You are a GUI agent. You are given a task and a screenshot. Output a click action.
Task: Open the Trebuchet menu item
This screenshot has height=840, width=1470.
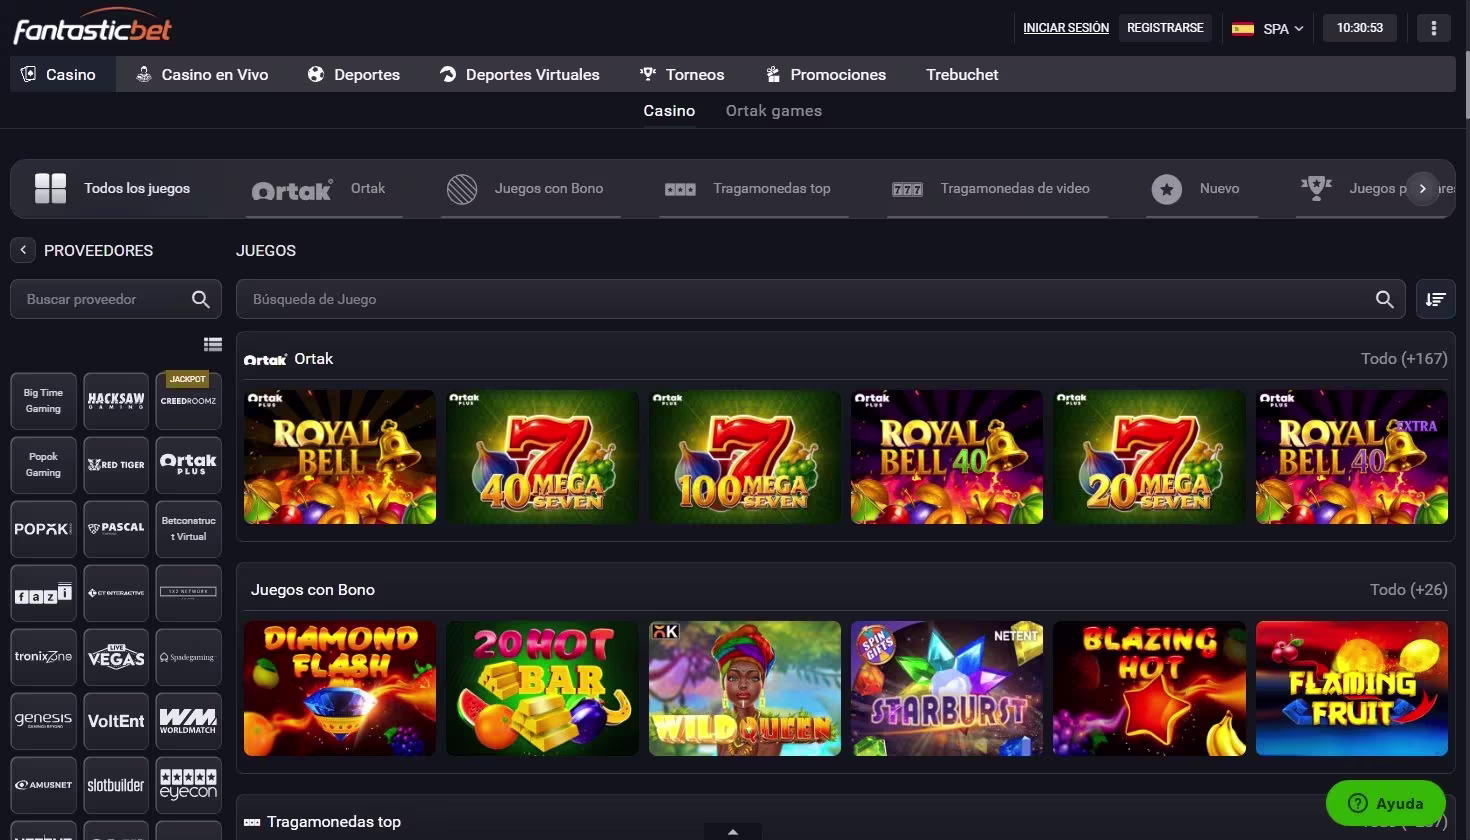[x=962, y=74]
